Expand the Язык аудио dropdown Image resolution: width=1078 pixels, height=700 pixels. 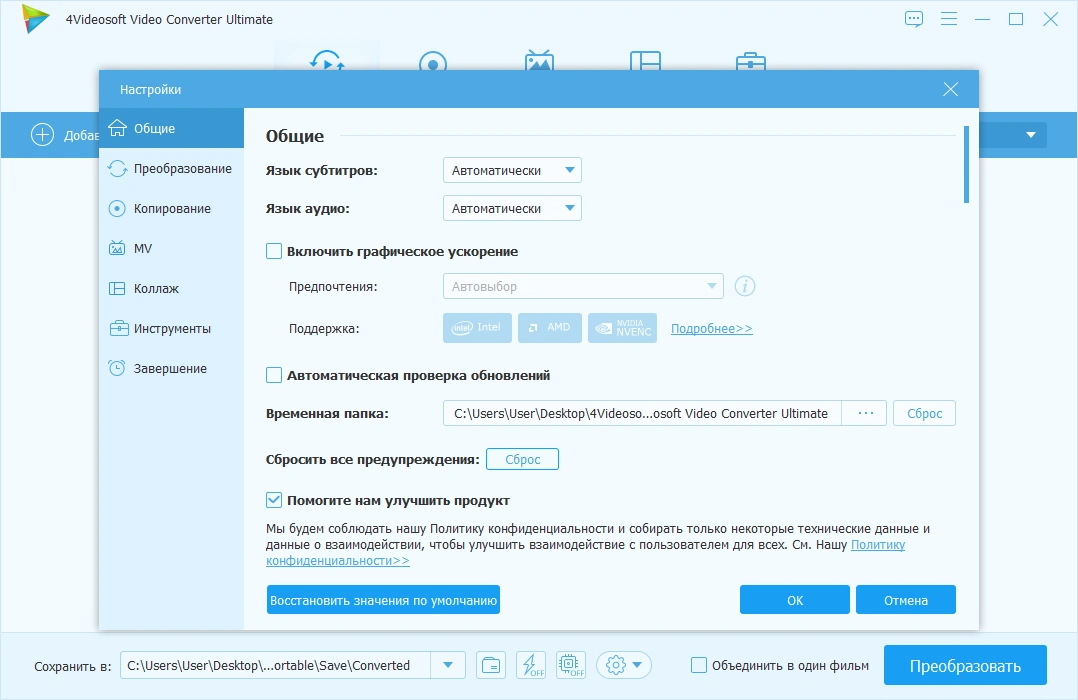click(x=512, y=208)
